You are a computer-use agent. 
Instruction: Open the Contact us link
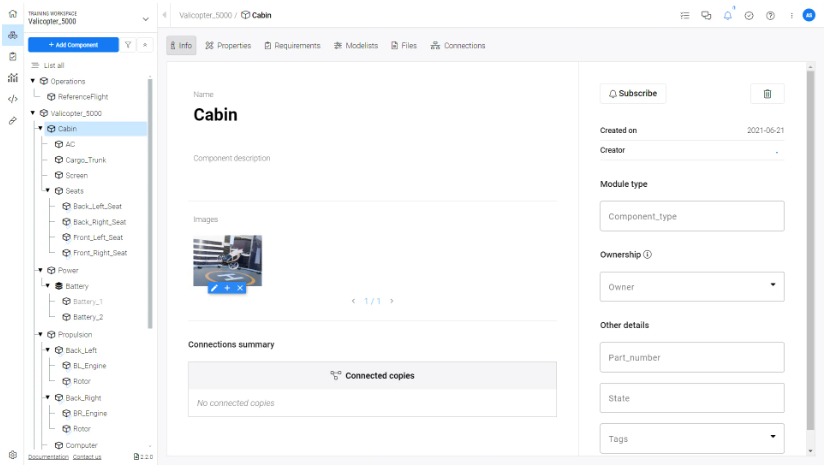point(87,457)
